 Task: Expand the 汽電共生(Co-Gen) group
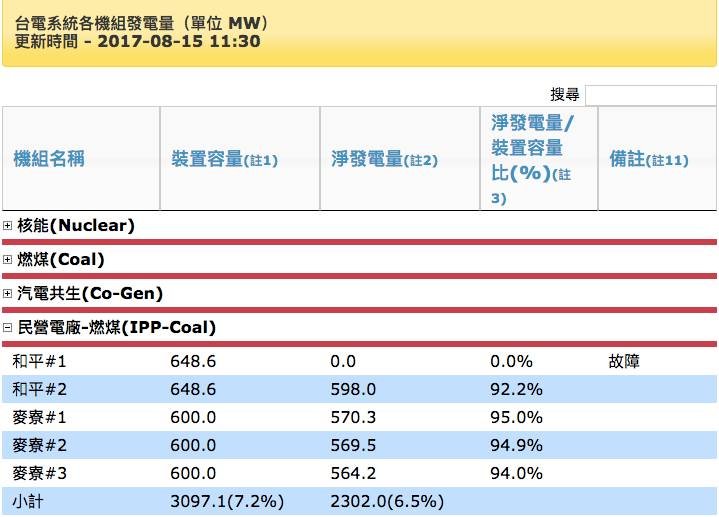click(x=7, y=294)
